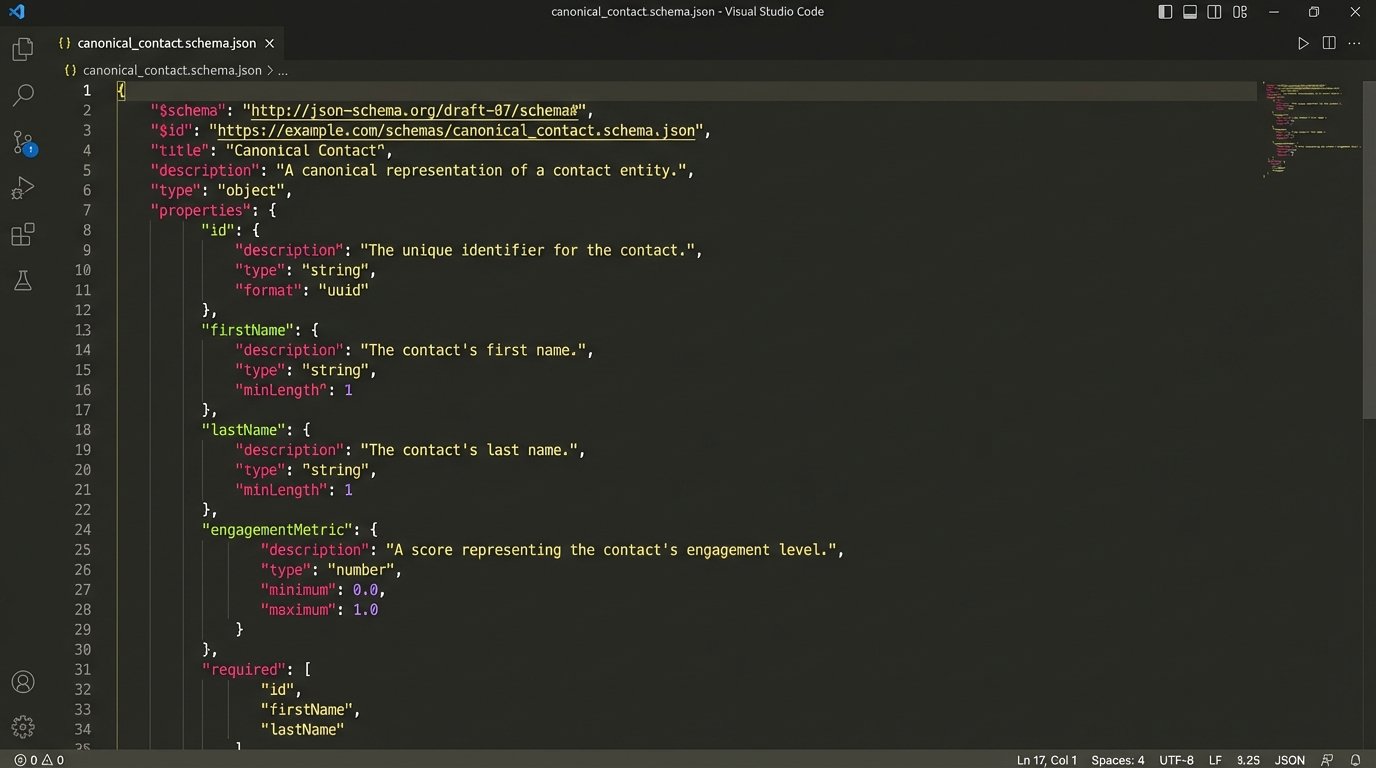The height and width of the screenshot is (768, 1376).
Task: Select the canonical_contact.schema.json editor tab
Action: click(167, 44)
